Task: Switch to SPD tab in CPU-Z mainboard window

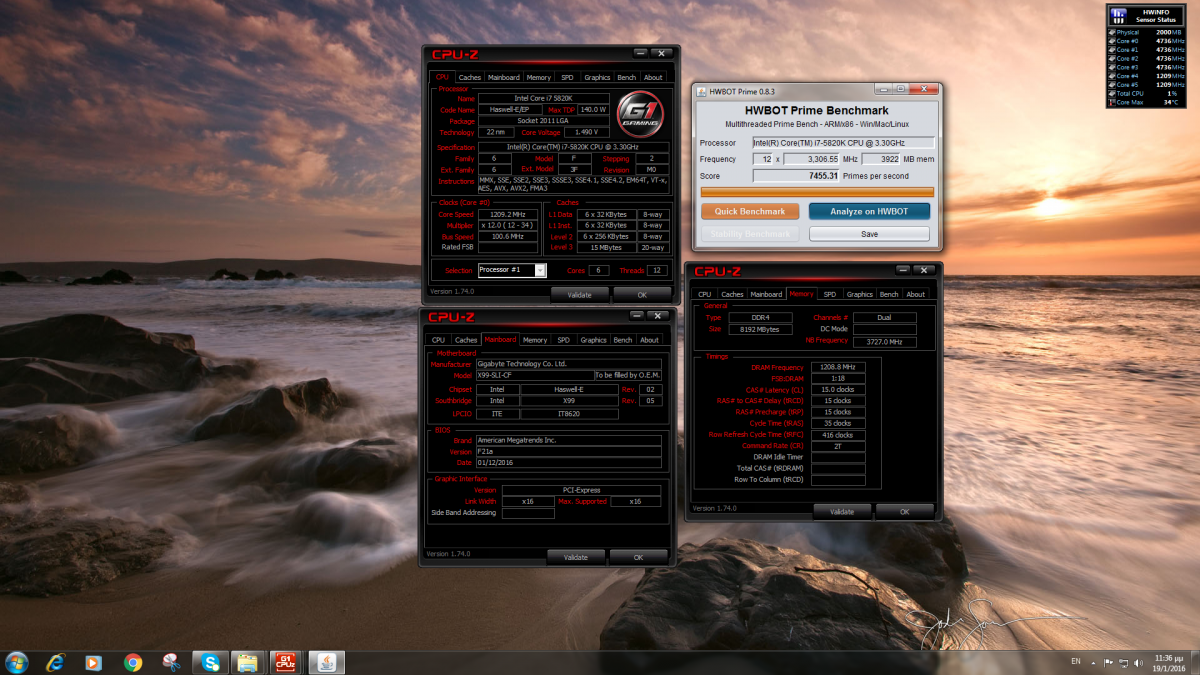Action: tap(563, 340)
